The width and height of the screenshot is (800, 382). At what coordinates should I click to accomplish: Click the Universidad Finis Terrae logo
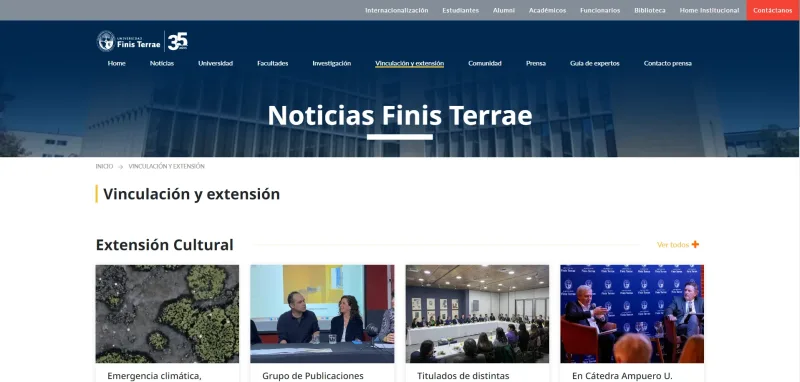[x=129, y=41]
